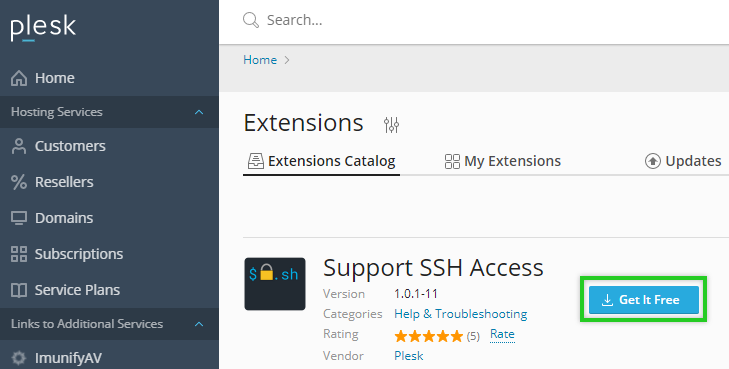The height and width of the screenshot is (369, 729).
Task: Collapse Links to Additional Services section
Action: [x=199, y=324]
